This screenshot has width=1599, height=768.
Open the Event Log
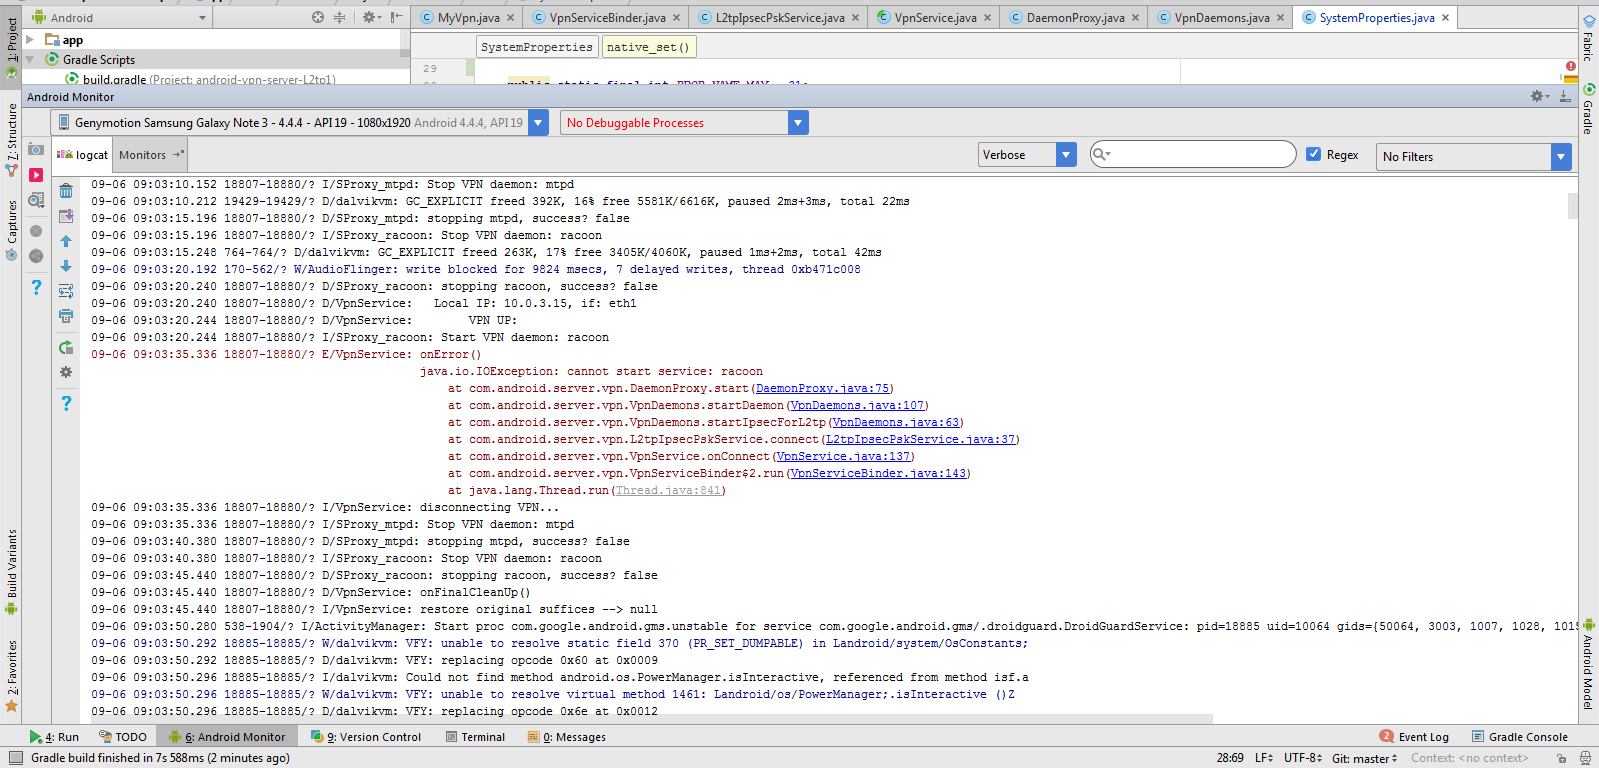[1414, 737]
